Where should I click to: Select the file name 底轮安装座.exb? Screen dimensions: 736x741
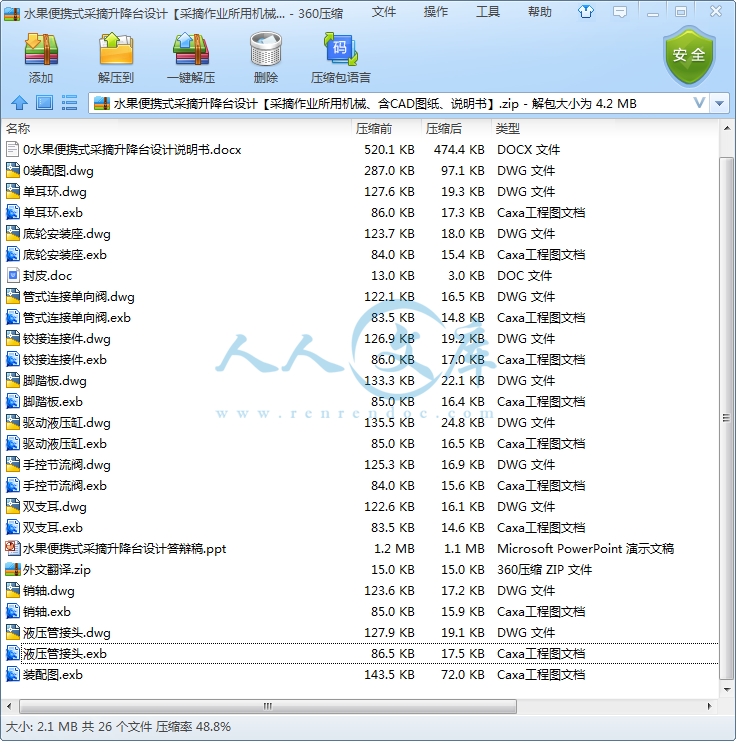65,254
